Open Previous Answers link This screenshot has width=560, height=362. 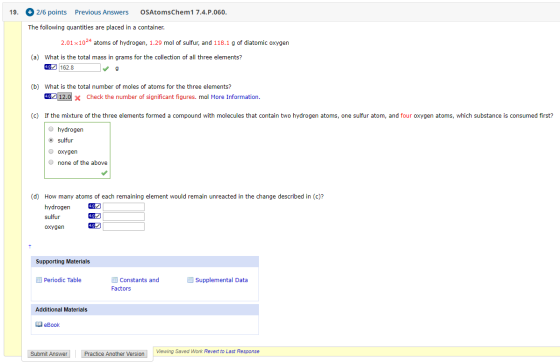[101, 12]
